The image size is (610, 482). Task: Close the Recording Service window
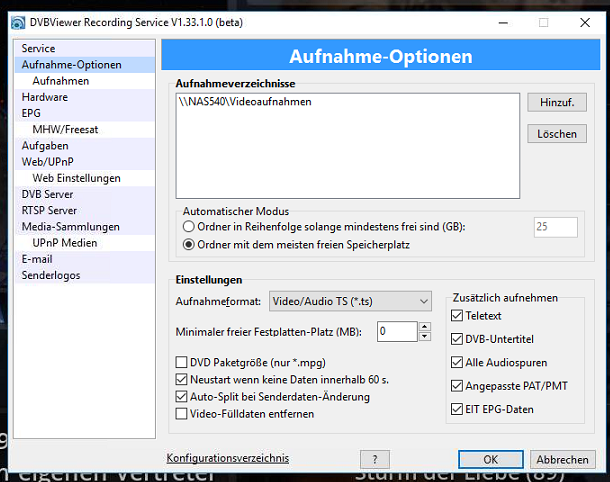tap(585, 23)
